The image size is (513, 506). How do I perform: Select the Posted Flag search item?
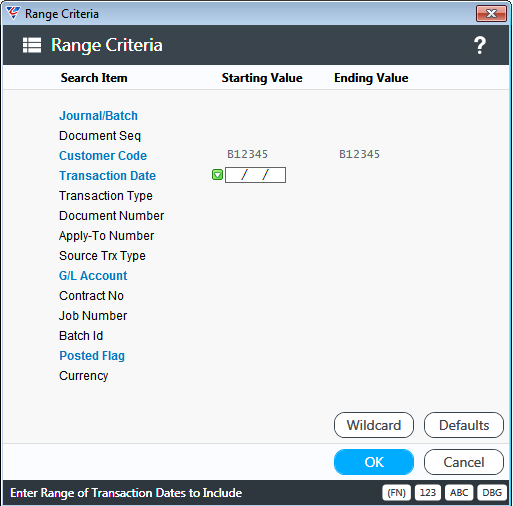pyautogui.click(x=92, y=356)
